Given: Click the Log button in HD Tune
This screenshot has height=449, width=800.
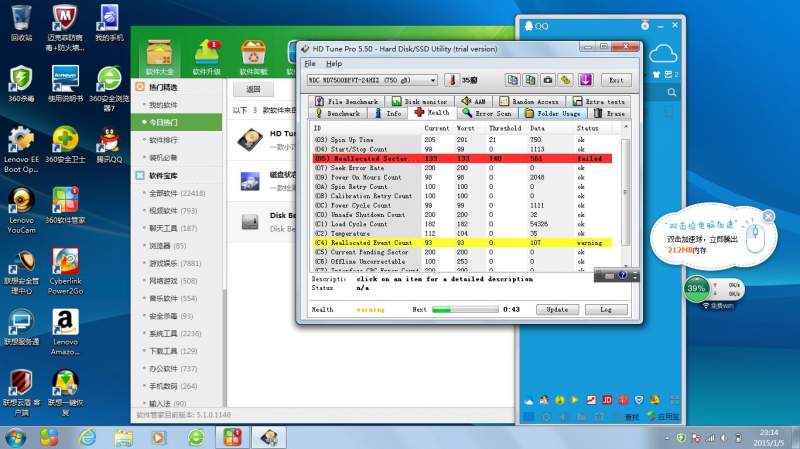Looking at the screenshot, I should (x=606, y=310).
